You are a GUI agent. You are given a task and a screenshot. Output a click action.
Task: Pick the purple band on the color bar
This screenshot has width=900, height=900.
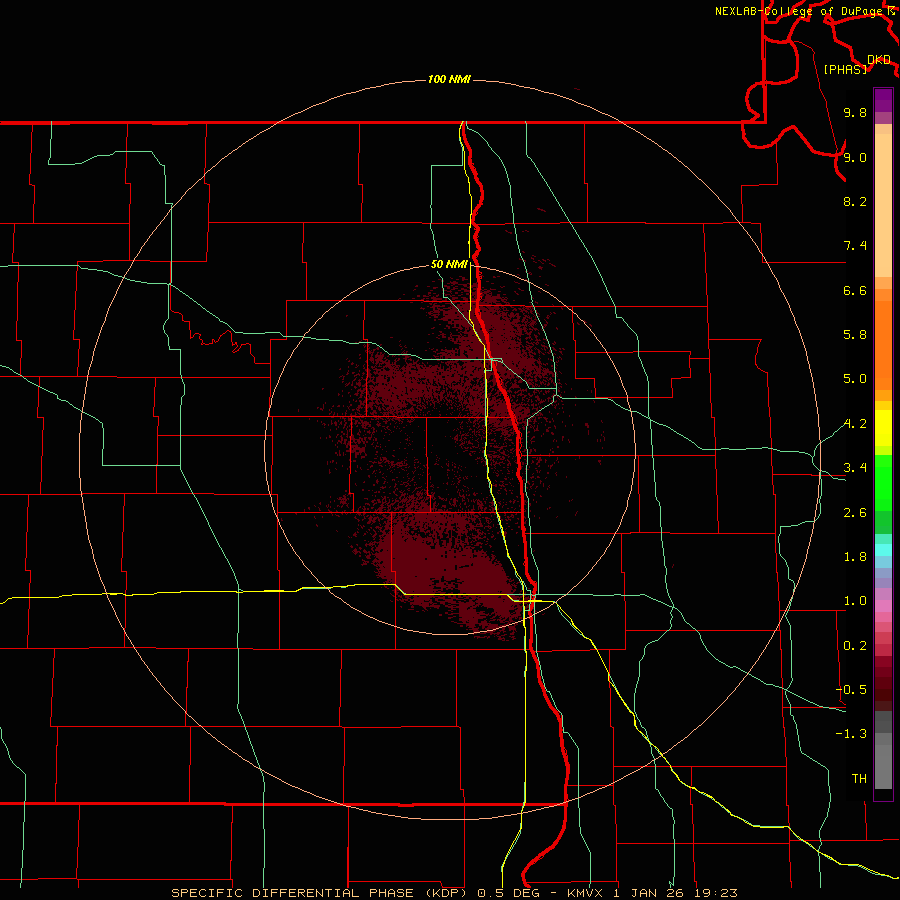(883, 100)
